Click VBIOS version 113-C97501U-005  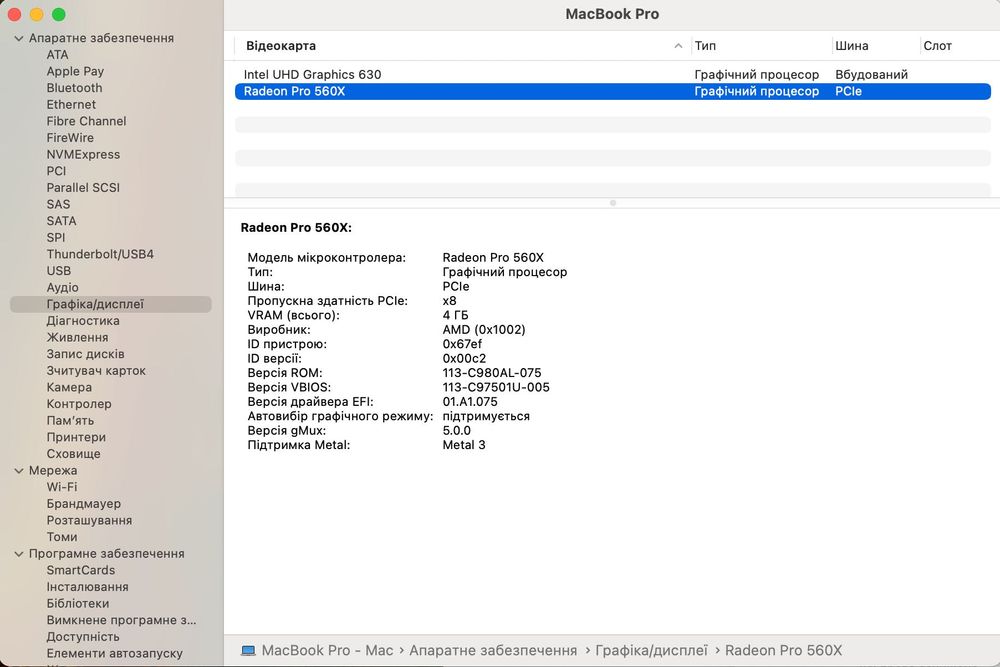[x=496, y=387]
